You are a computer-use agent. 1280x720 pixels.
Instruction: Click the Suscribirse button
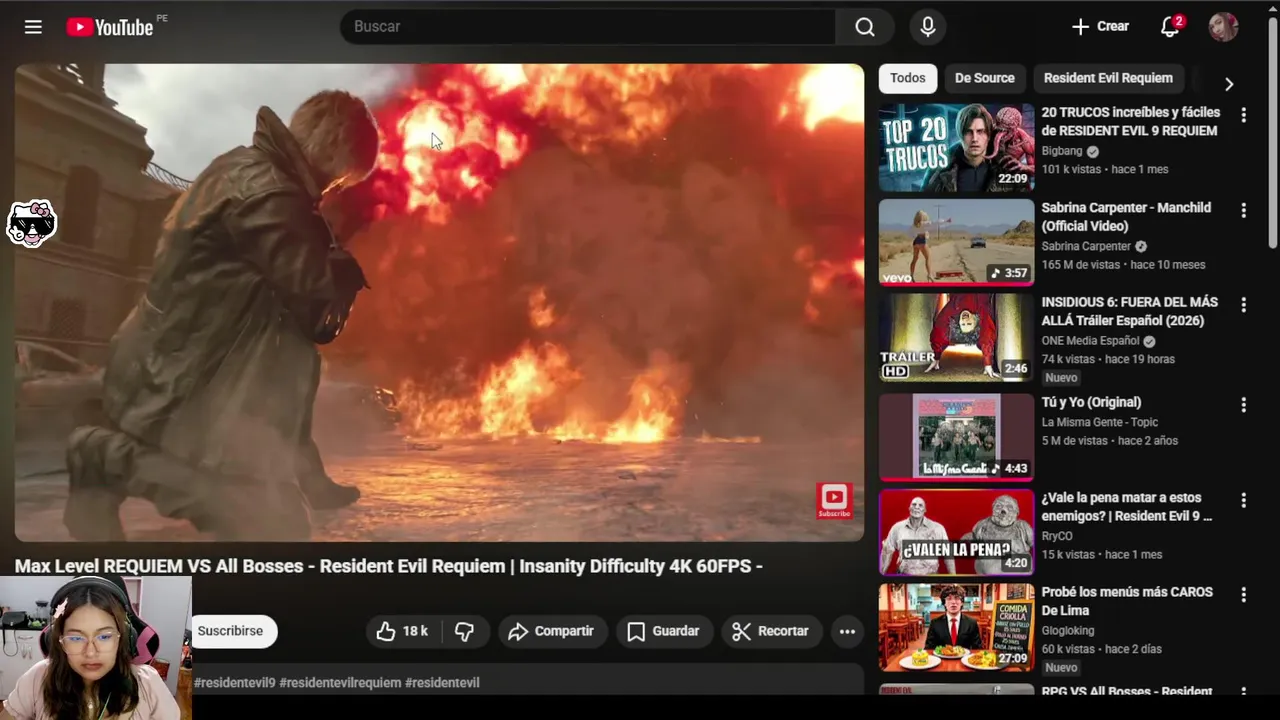click(231, 631)
